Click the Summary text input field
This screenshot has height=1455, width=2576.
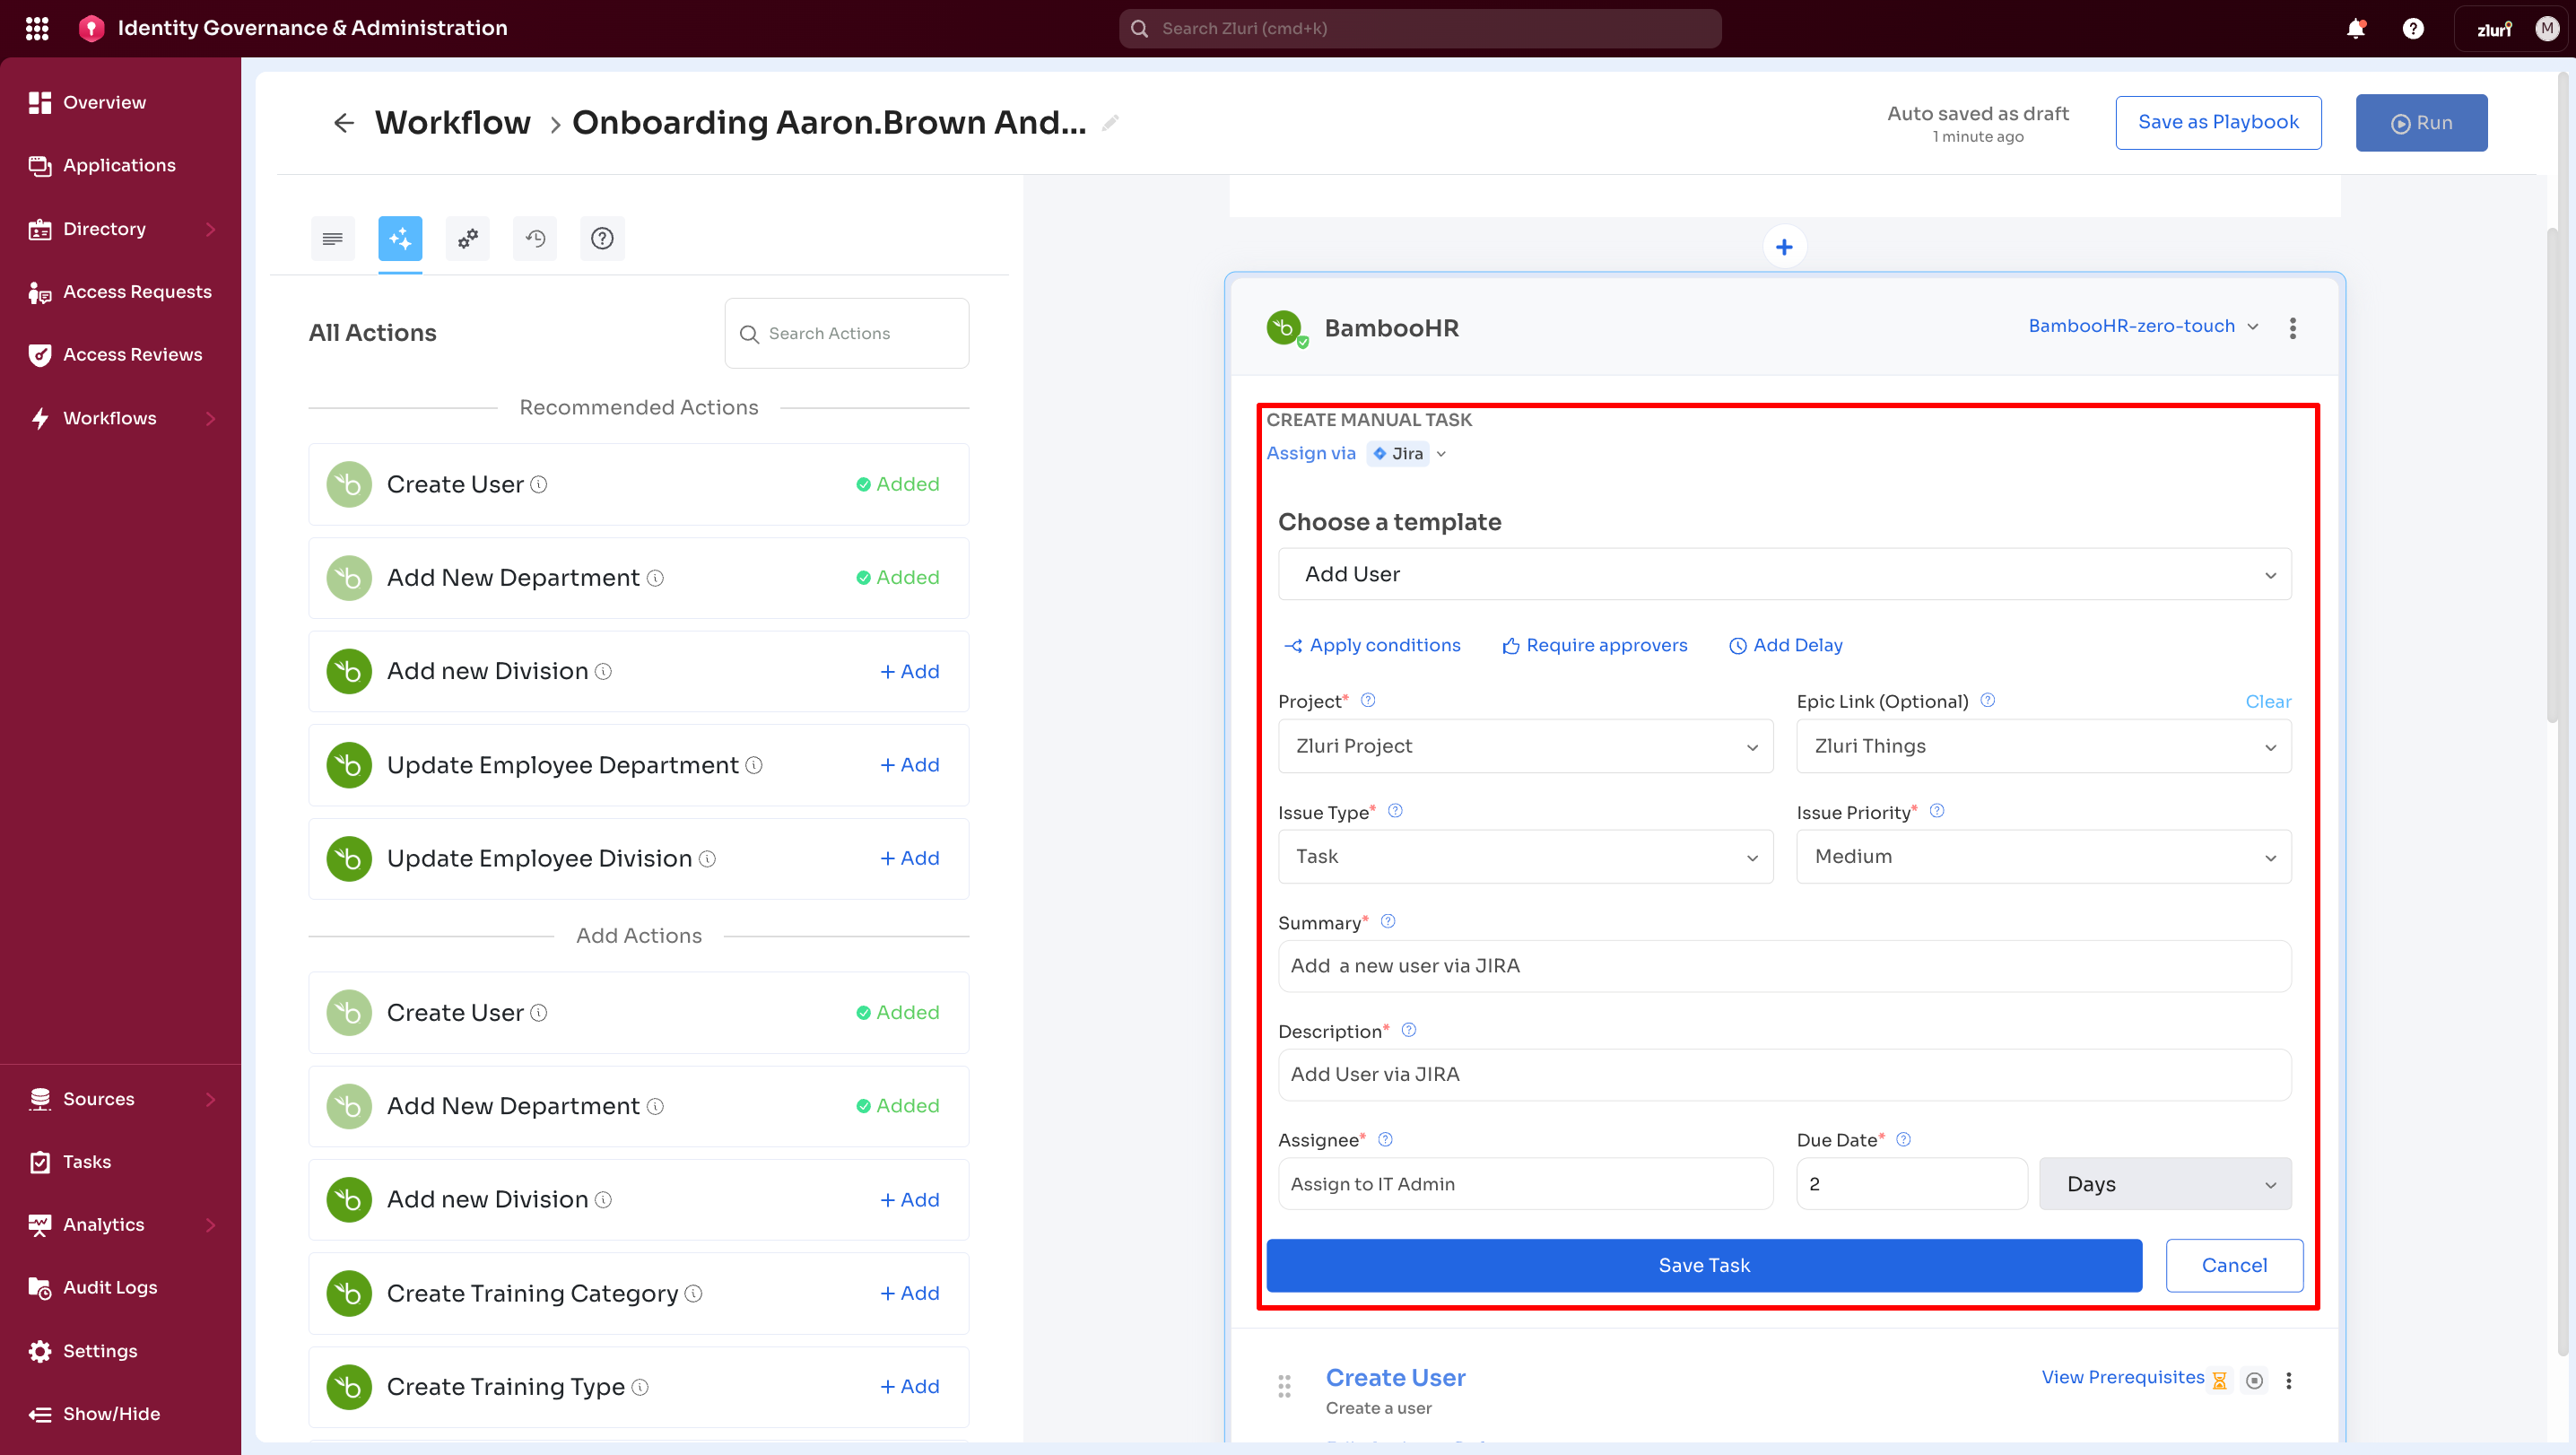1784,966
